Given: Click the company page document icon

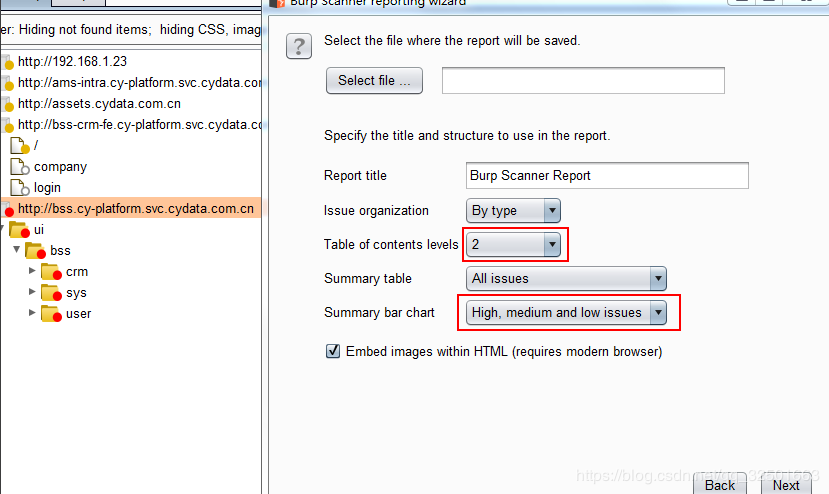Looking at the screenshot, I should click(20, 167).
